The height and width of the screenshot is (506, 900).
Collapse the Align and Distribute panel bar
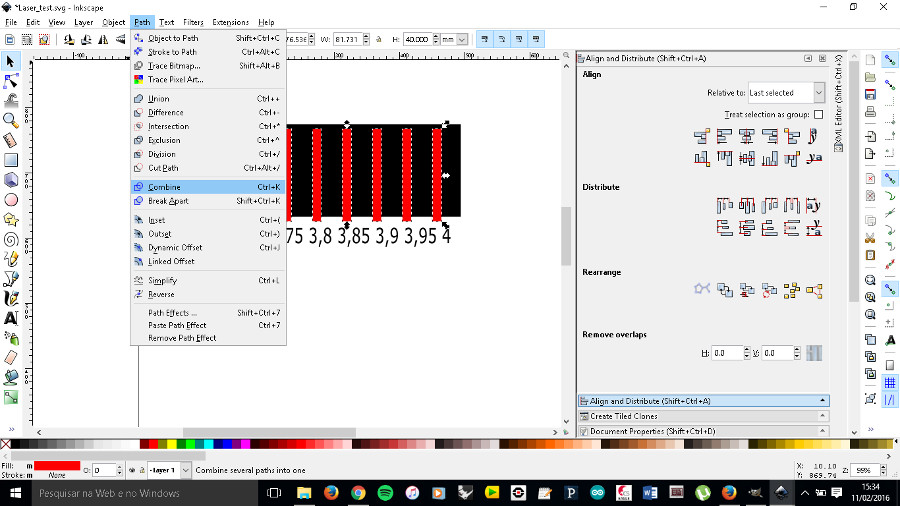click(704, 401)
